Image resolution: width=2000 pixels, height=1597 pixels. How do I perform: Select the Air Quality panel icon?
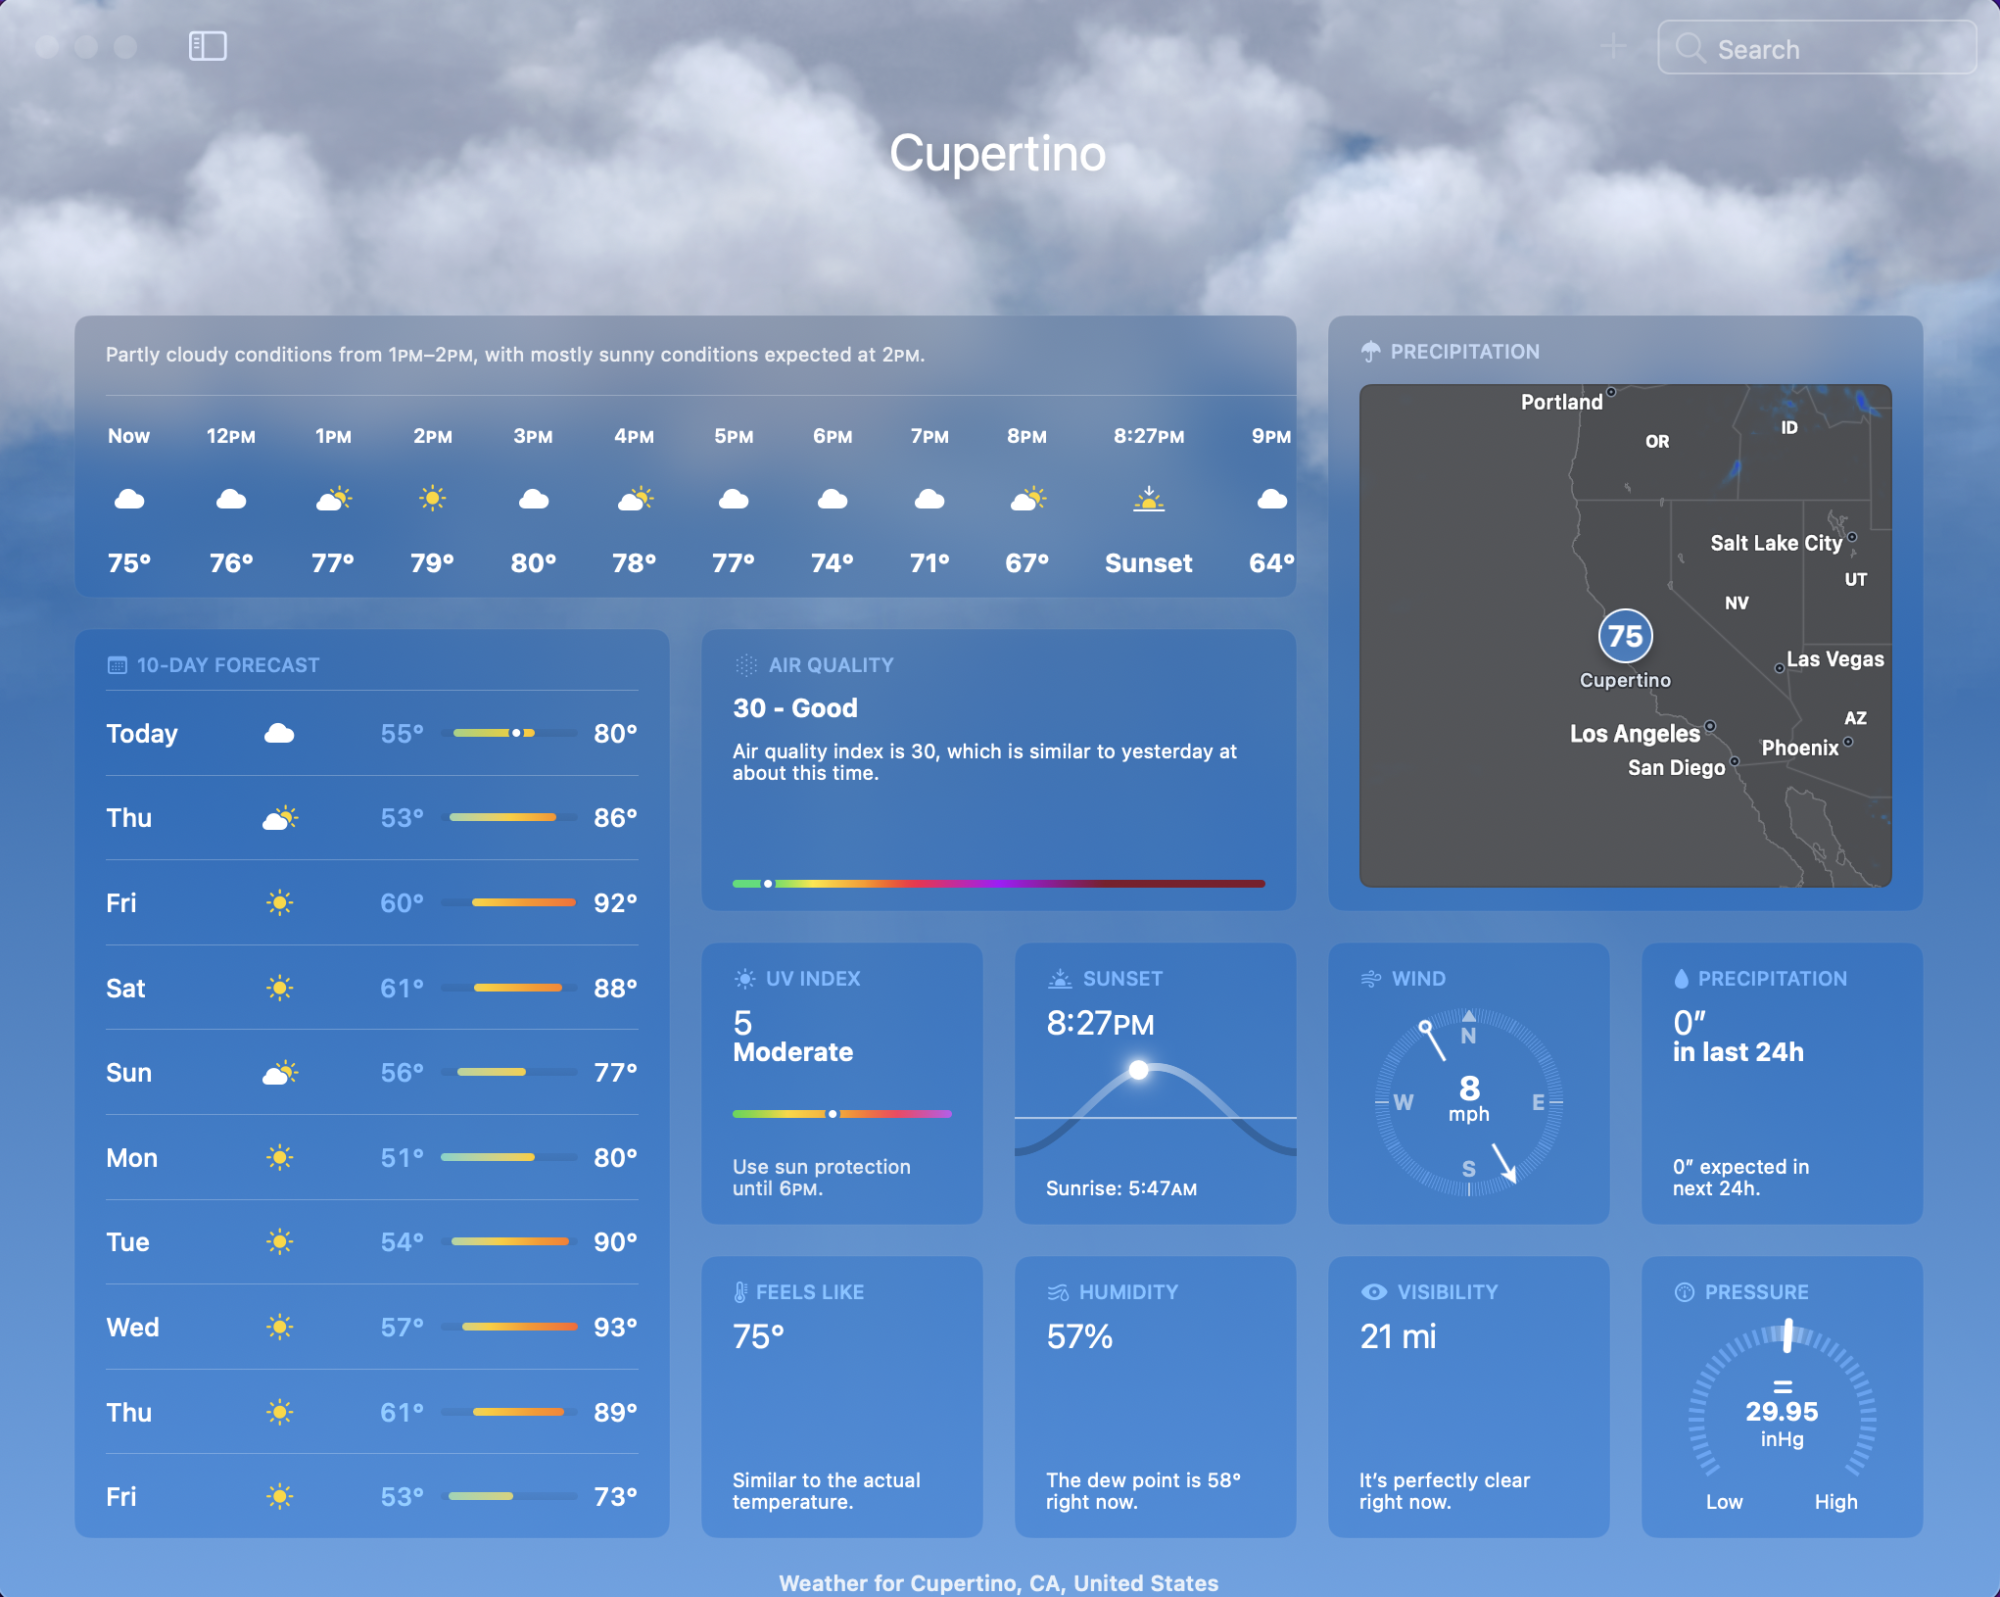(x=745, y=664)
